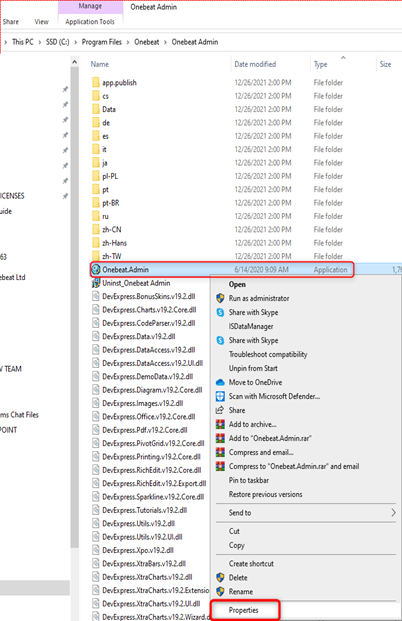Expand breadcrumb arrow after Onebeat
The height and width of the screenshot is (621, 402).
click(166, 42)
